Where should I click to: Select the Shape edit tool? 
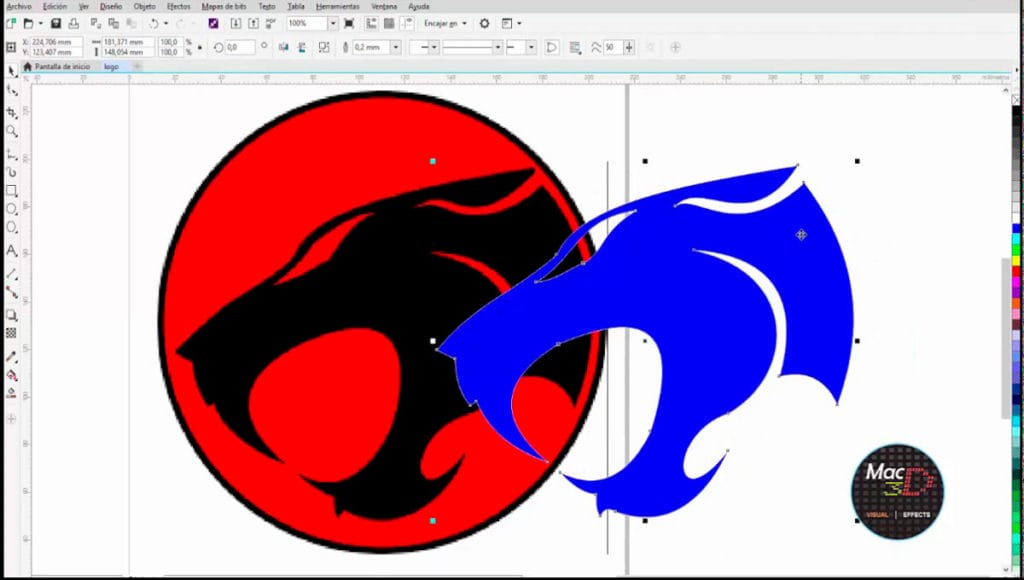coord(11,91)
